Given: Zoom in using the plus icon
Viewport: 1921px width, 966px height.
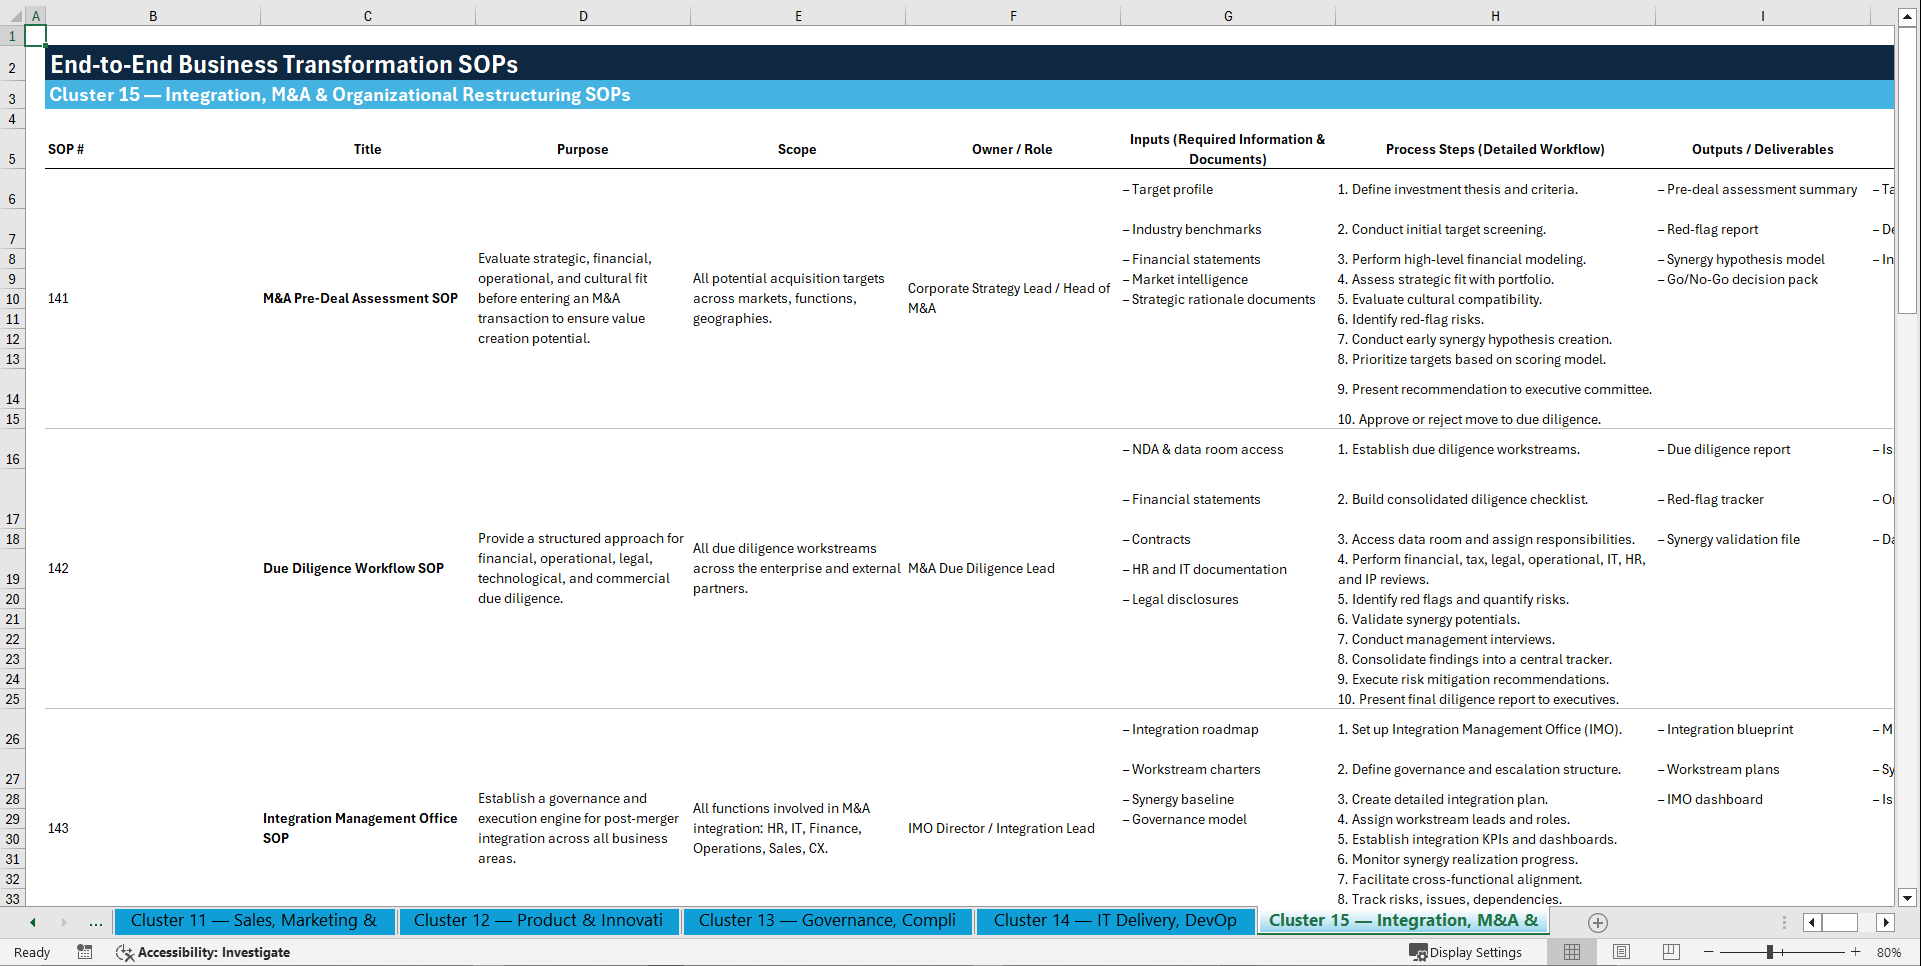Looking at the screenshot, I should (x=1857, y=952).
